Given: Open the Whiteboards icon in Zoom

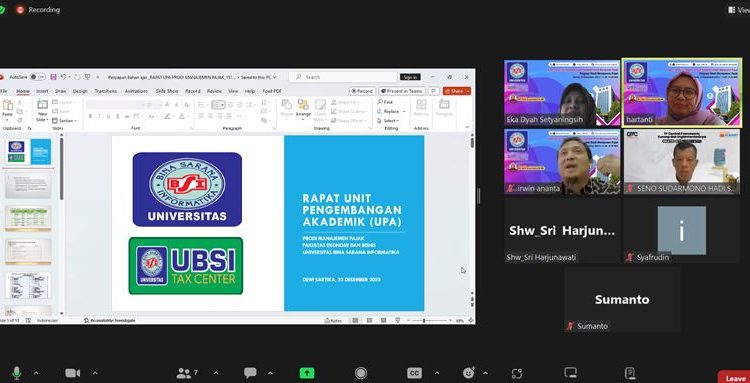Looking at the screenshot, I should tap(570, 373).
